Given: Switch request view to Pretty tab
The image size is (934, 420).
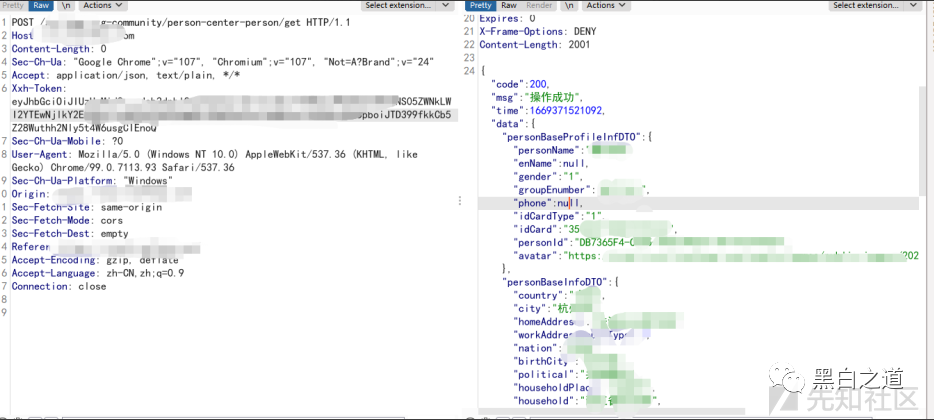Looking at the screenshot, I should (13, 6).
